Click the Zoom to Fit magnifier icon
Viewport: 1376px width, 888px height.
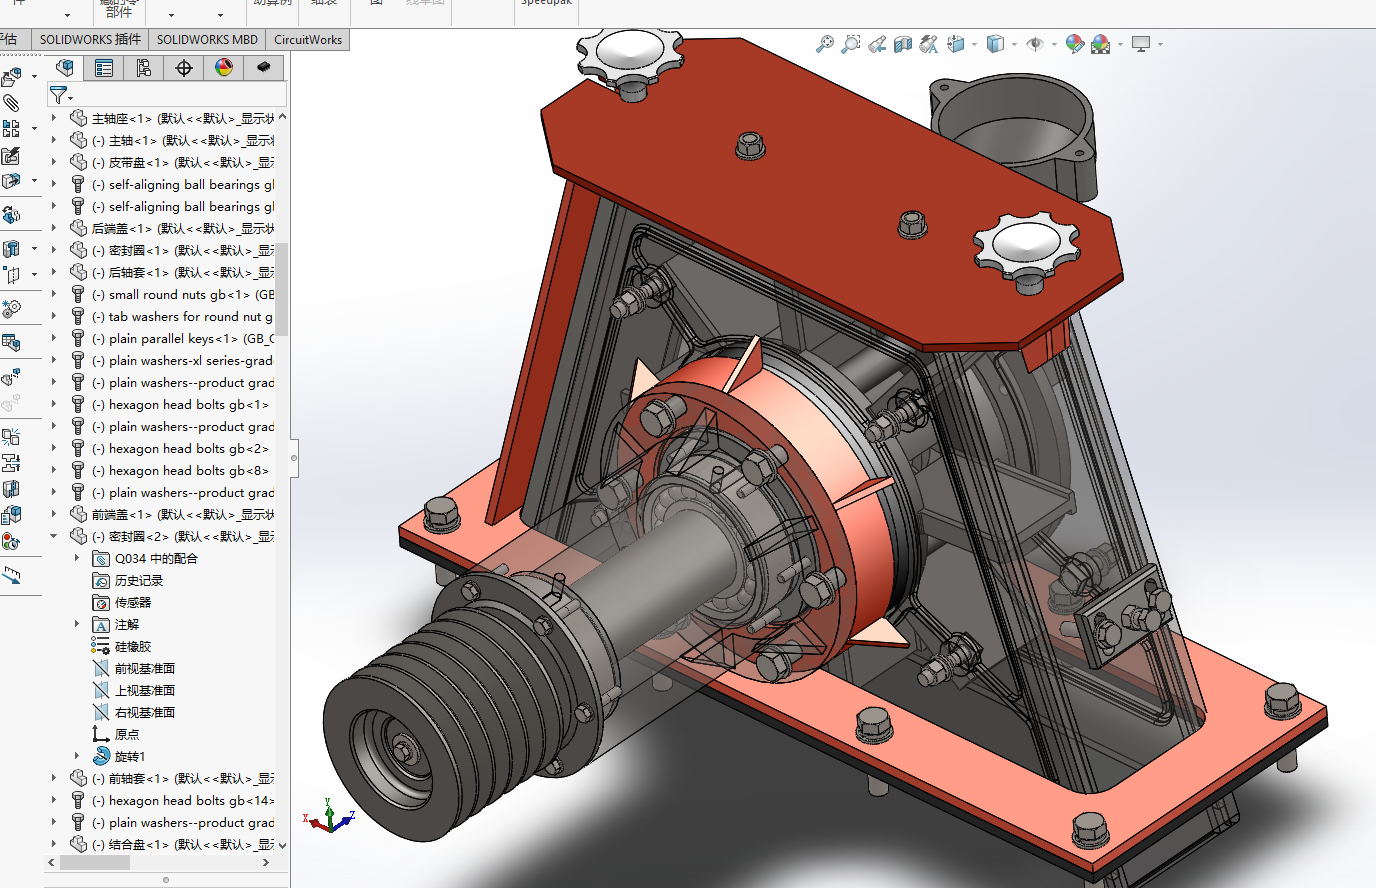(825, 44)
